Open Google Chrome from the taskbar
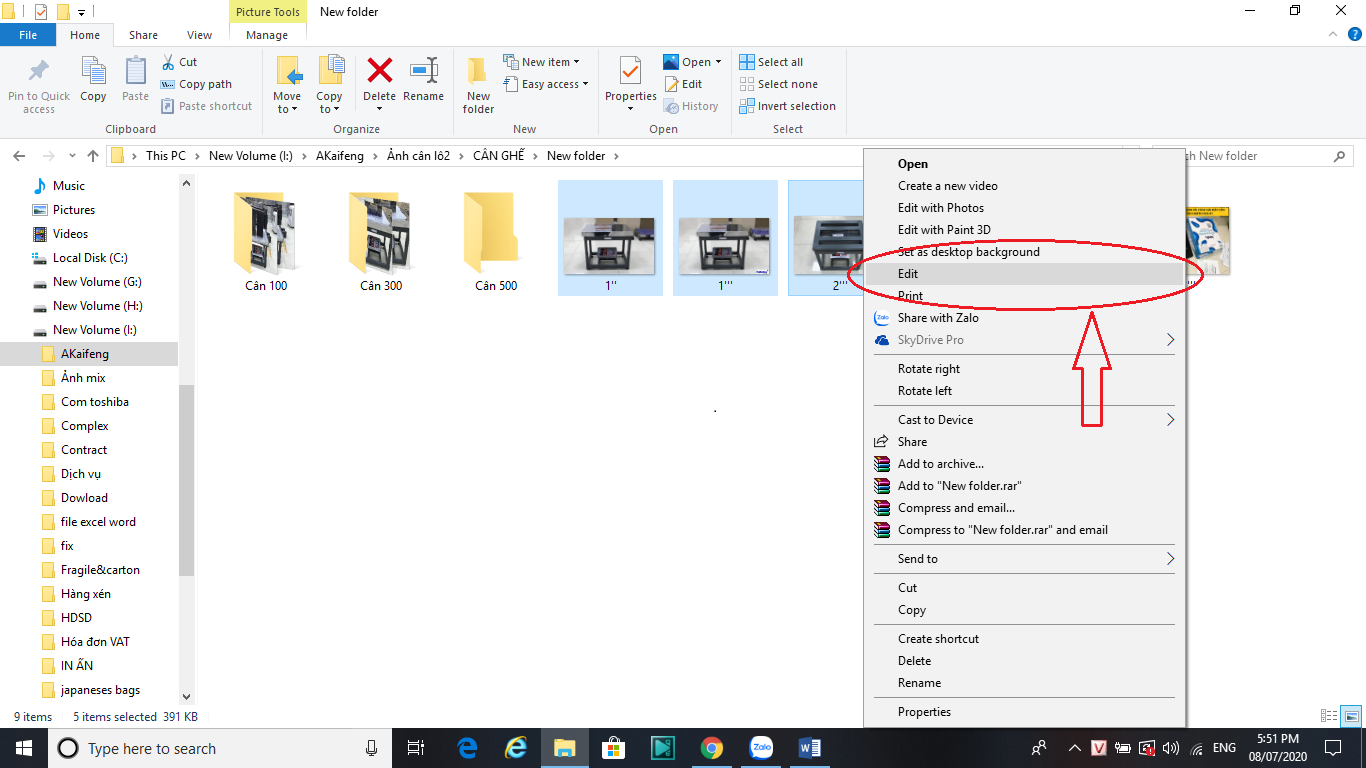1366x768 pixels. coord(711,748)
